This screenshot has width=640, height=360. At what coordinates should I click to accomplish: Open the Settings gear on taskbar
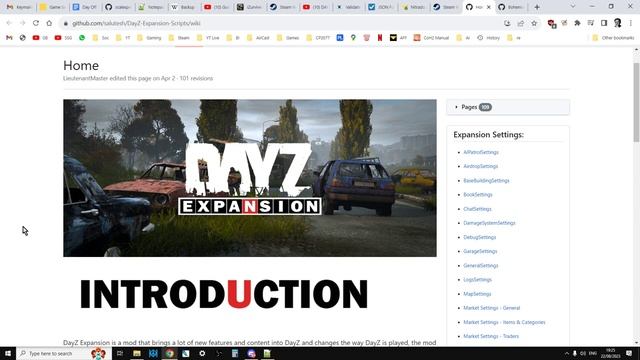[x=202, y=353]
